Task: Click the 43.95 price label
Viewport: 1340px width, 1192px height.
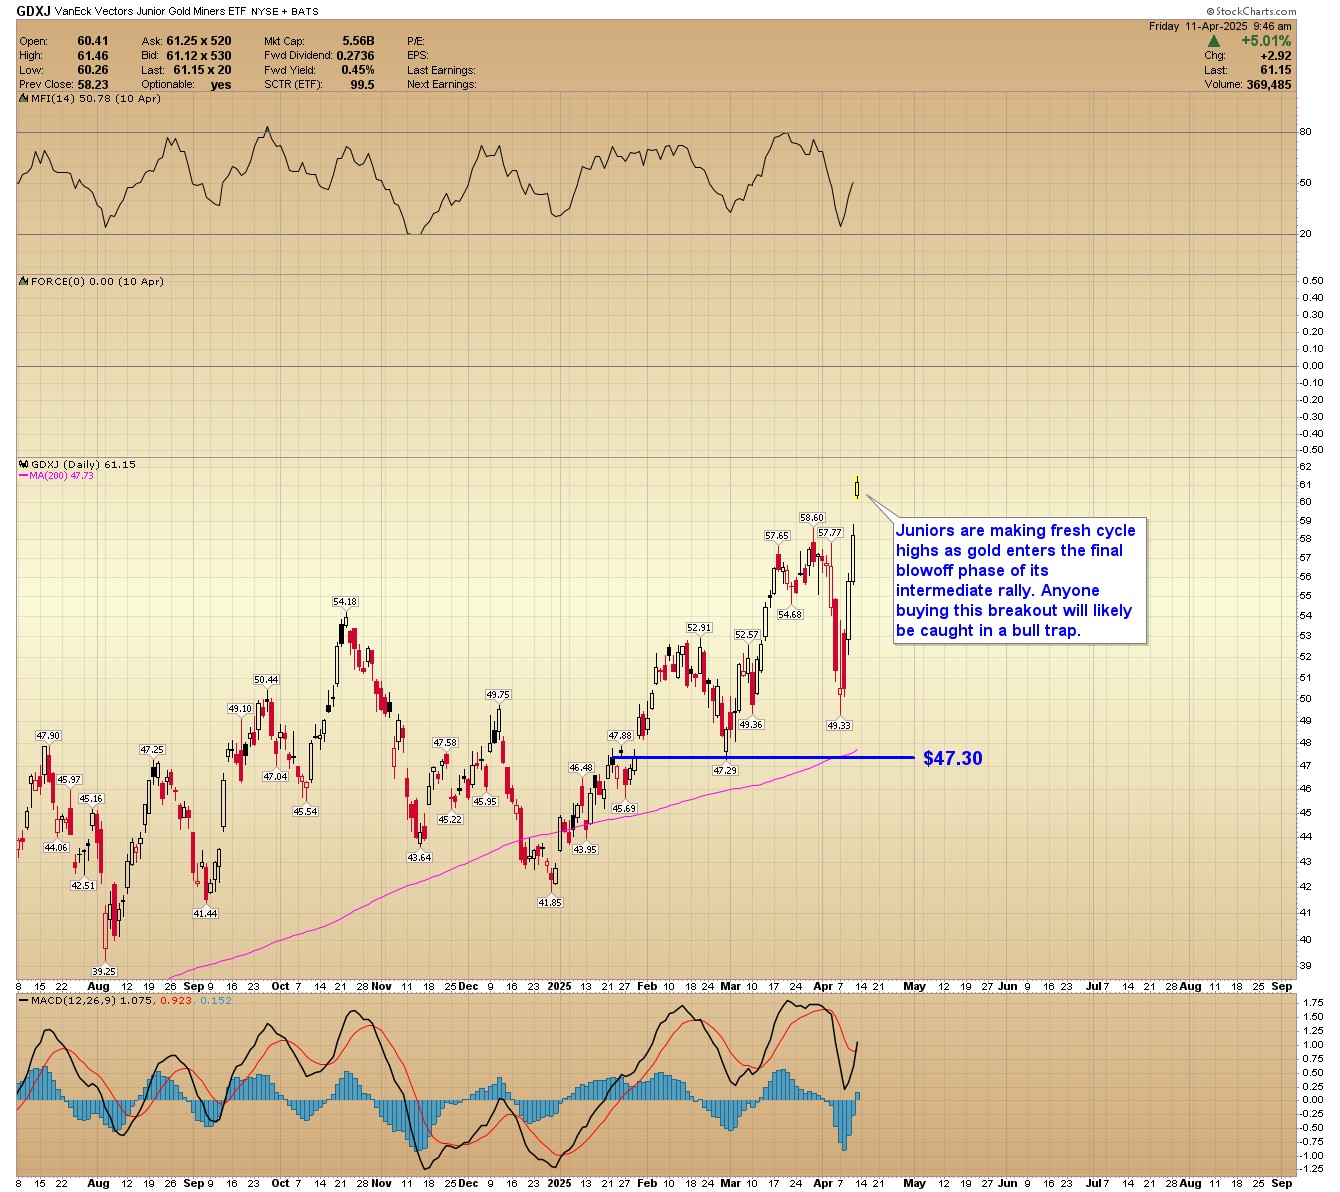Action: click(584, 849)
